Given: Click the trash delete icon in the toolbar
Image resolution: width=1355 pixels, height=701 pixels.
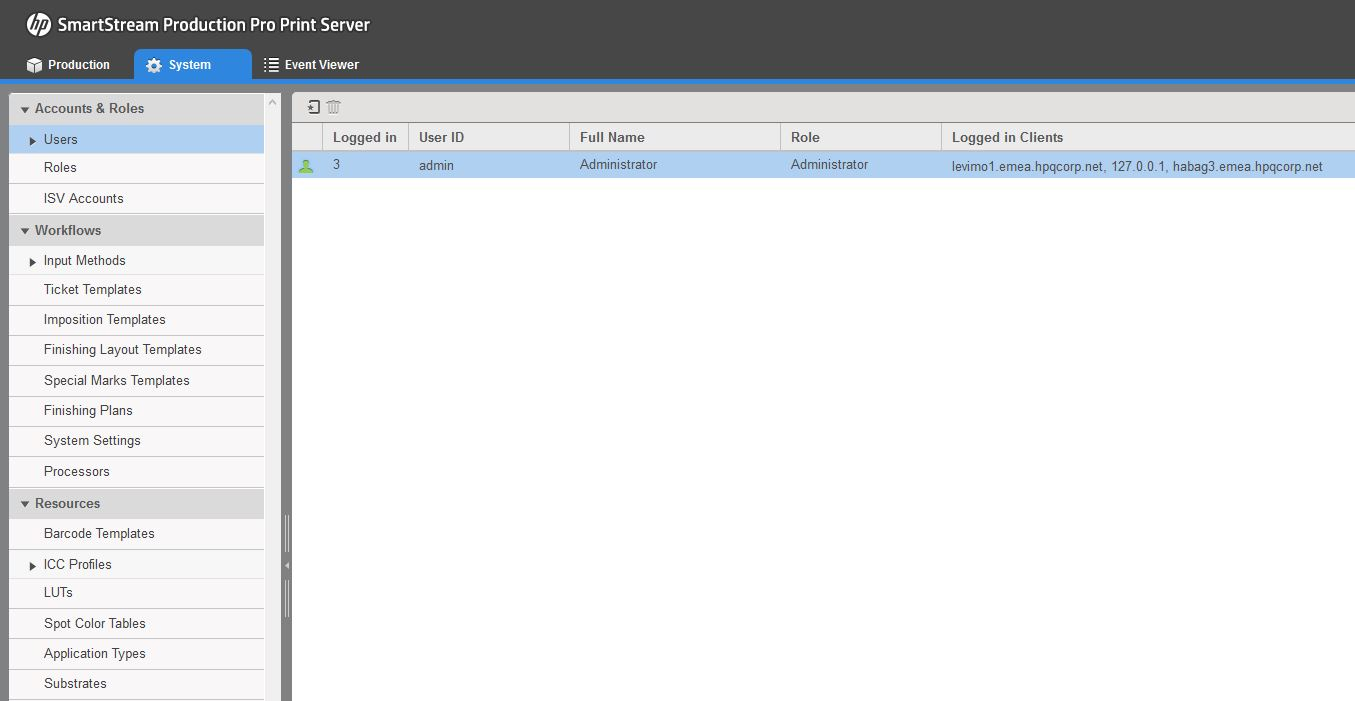Looking at the screenshot, I should point(334,105).
